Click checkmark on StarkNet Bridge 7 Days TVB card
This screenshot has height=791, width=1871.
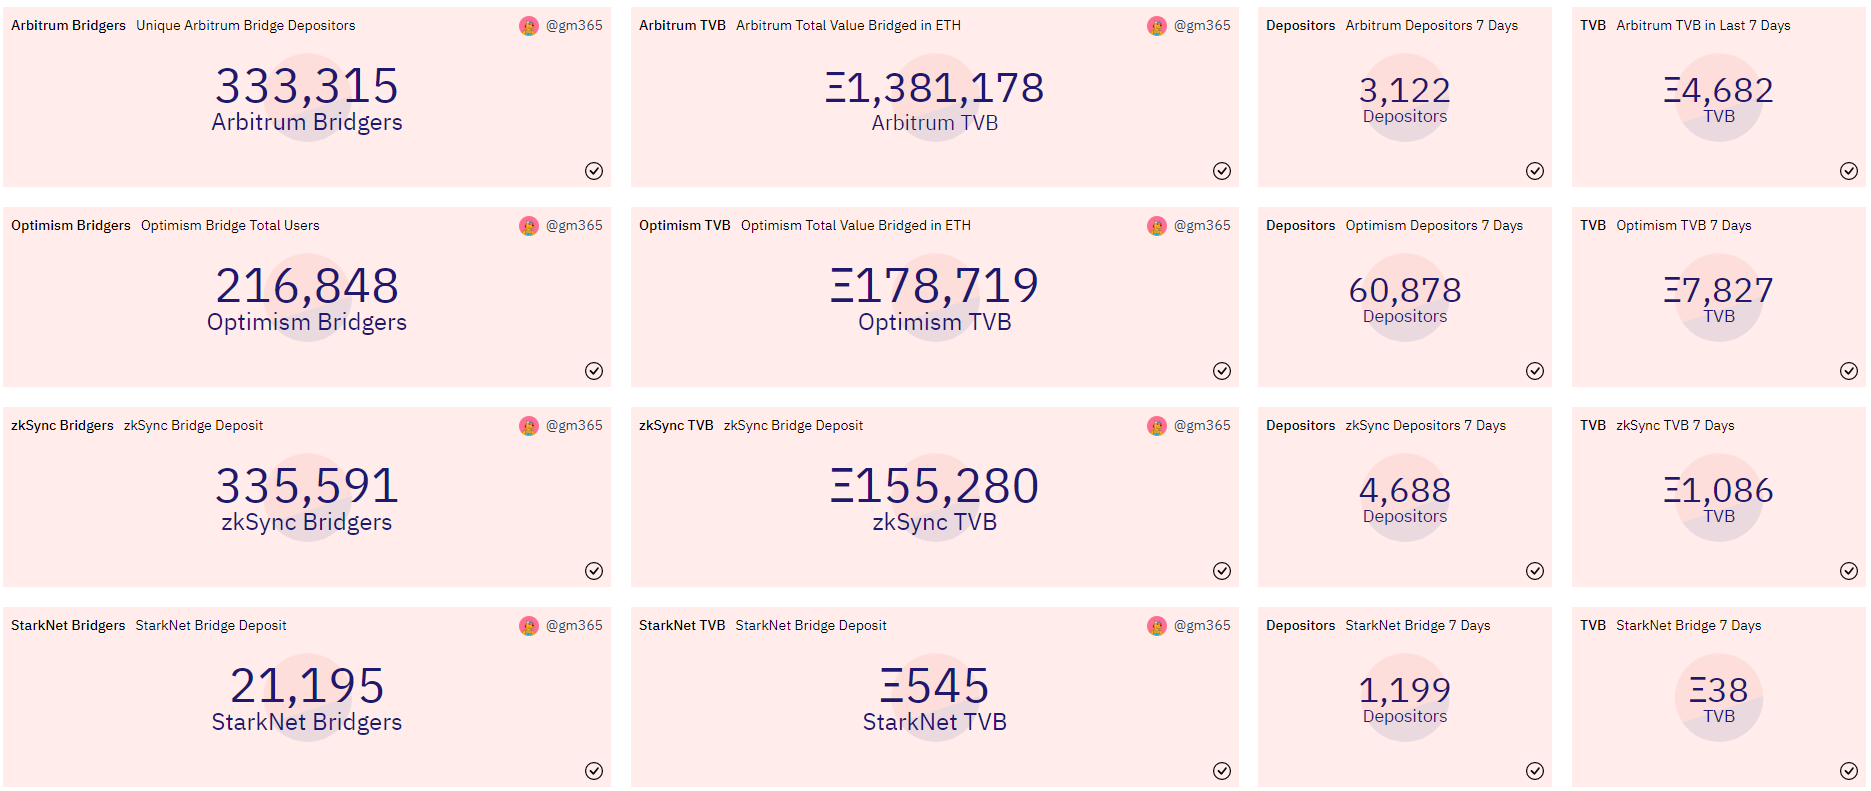tap(1849, 771)
